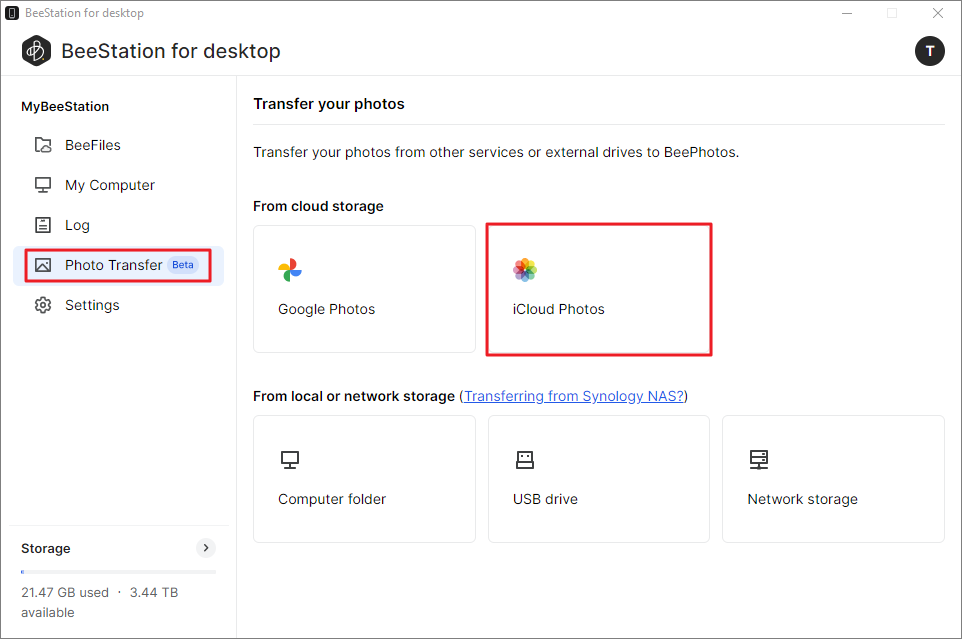This screenshot has height=639, width=962.
Task: Click the My Computer monitor icon
Action: tap(43, 185)
